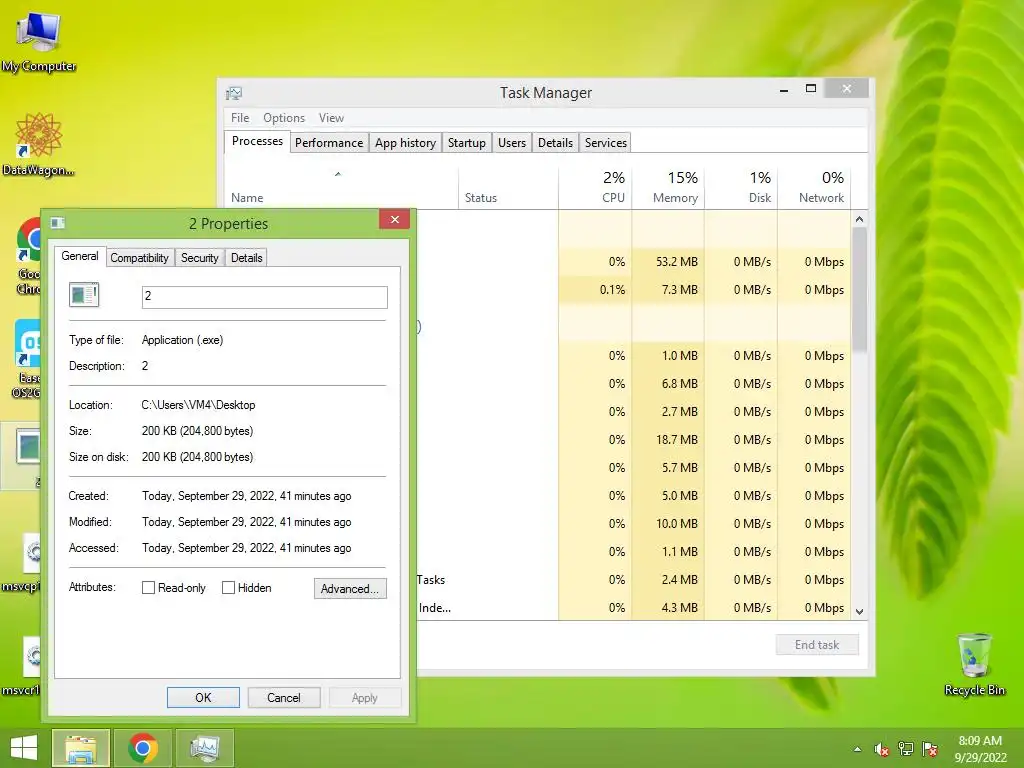Open the My Computer desktop icon

[39, 41]
